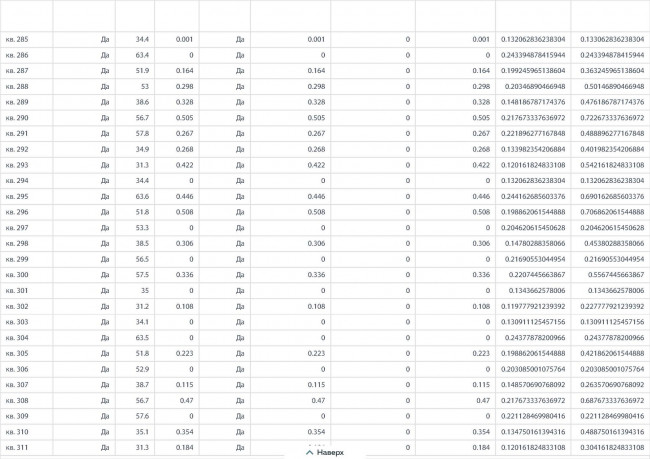Click the area value 35.1
Screen dimensions: 650x459
(x=142, y=432)
